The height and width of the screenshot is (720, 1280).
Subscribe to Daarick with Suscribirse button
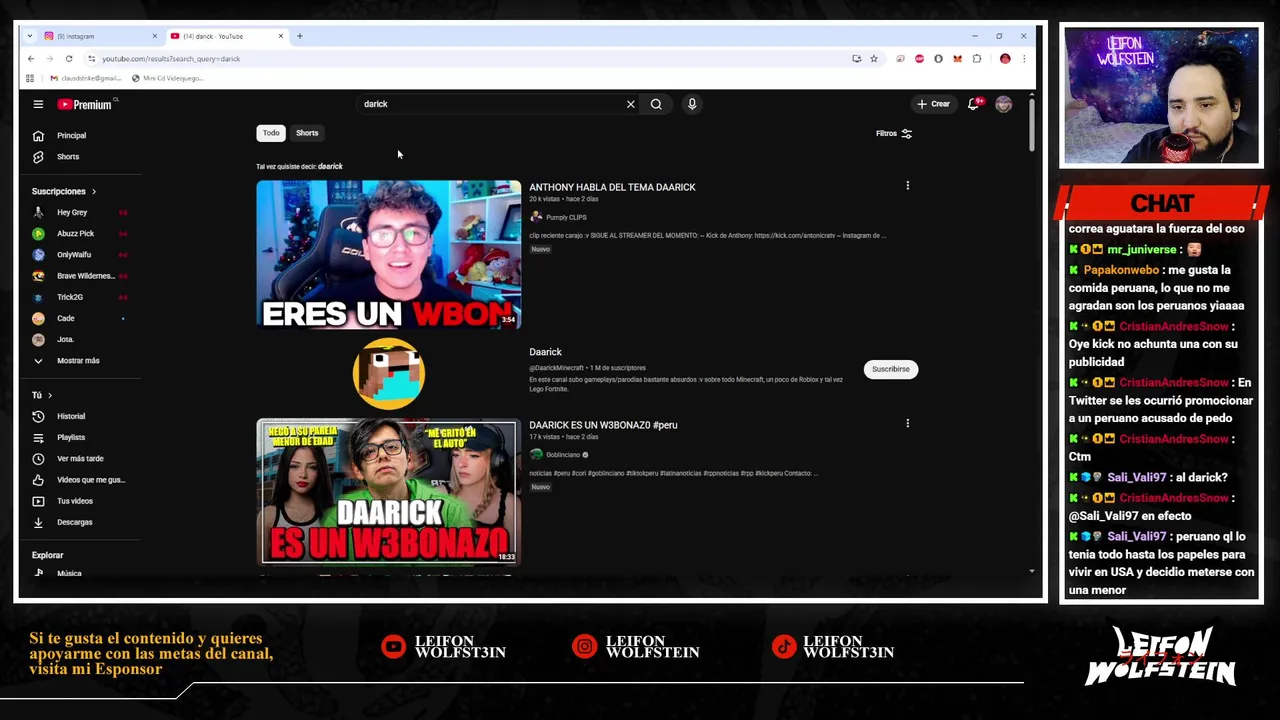[x=890, y=369]
